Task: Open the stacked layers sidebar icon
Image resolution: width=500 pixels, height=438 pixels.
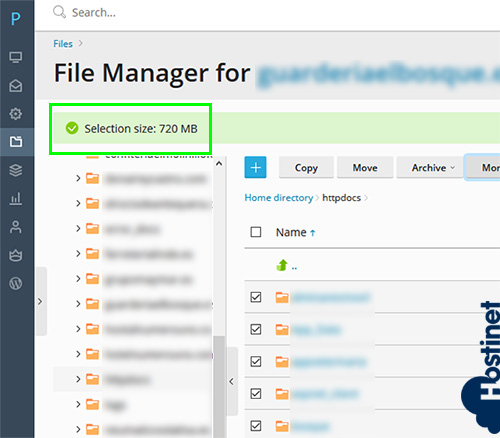Action: [x=16, y=170]
